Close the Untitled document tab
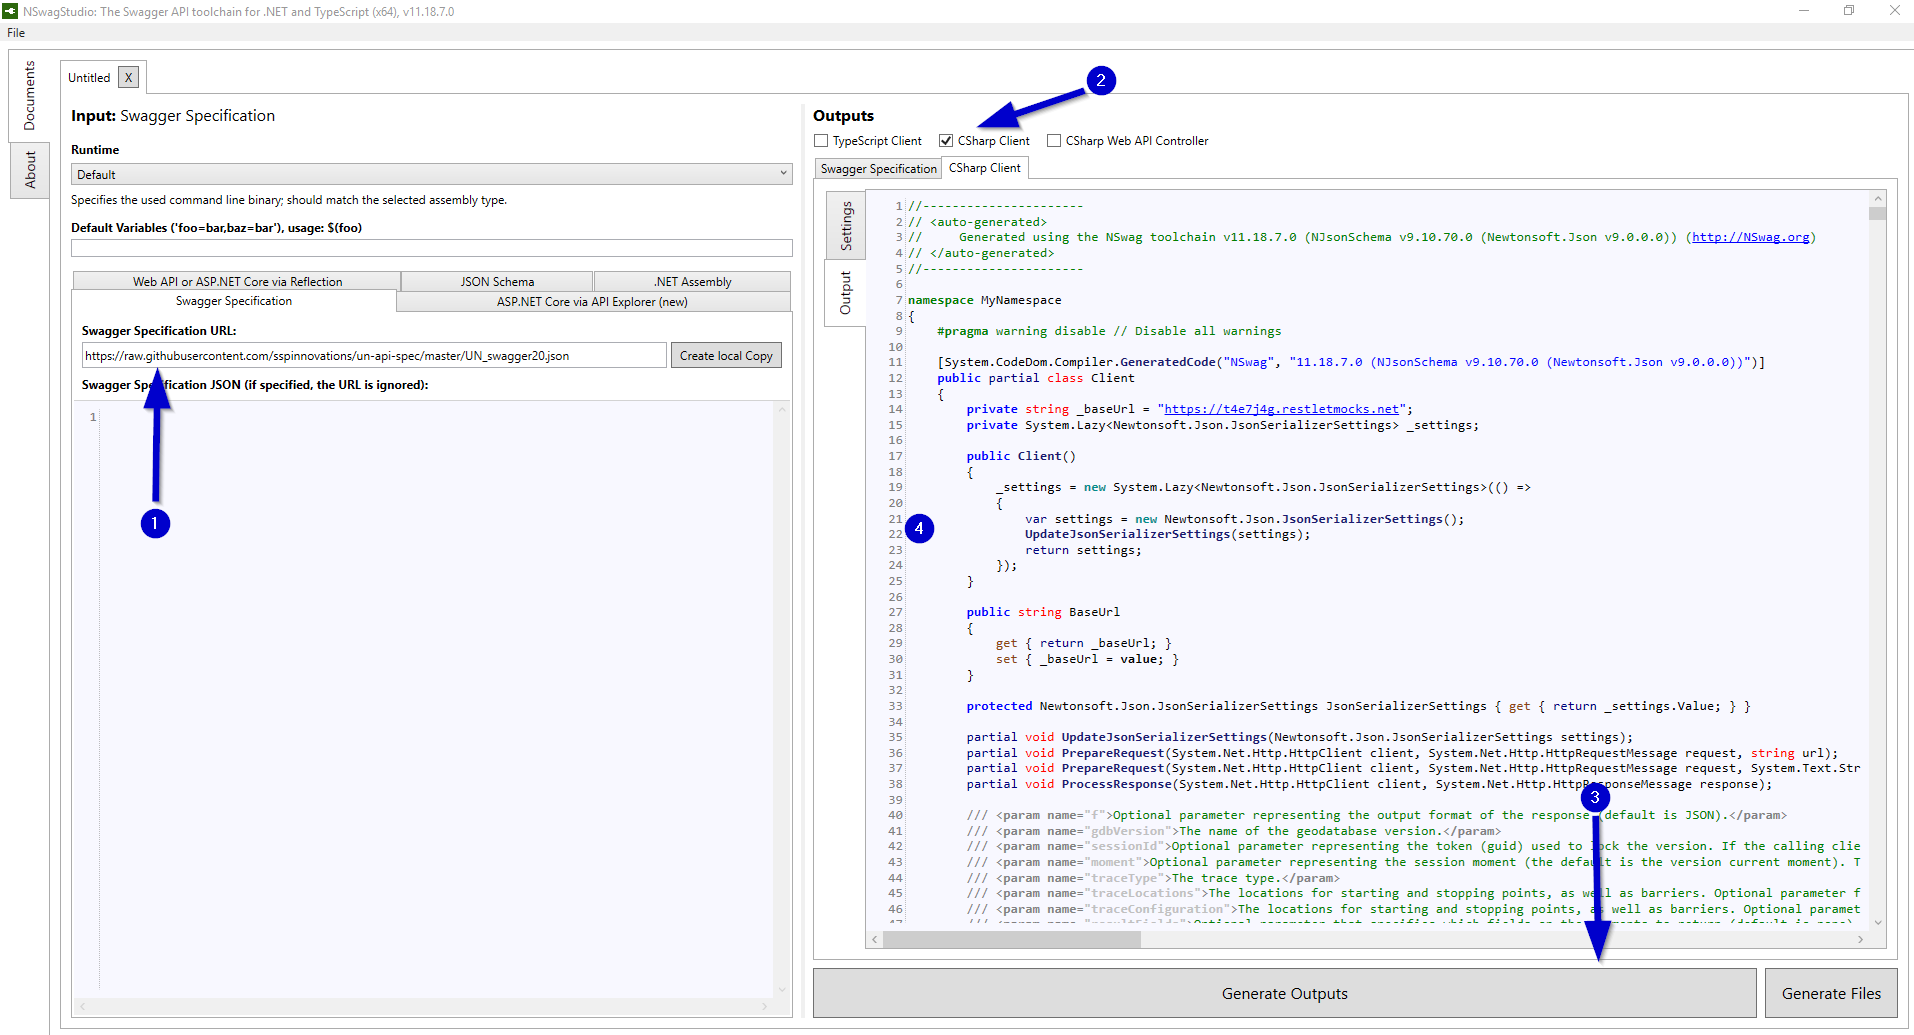Viewport: 1914px width, 1035px height. tap(128, 77)
